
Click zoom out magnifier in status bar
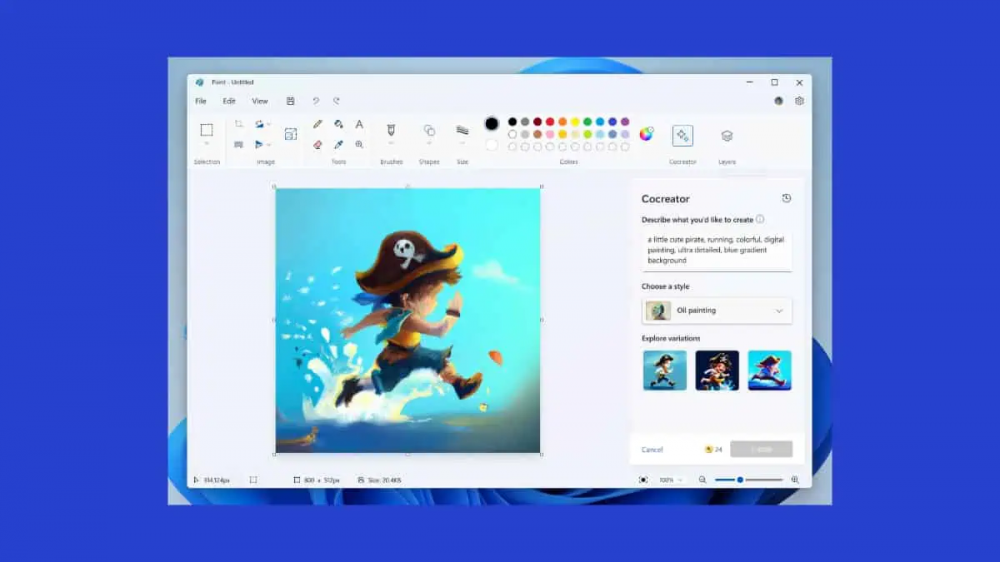coord(702,480)
